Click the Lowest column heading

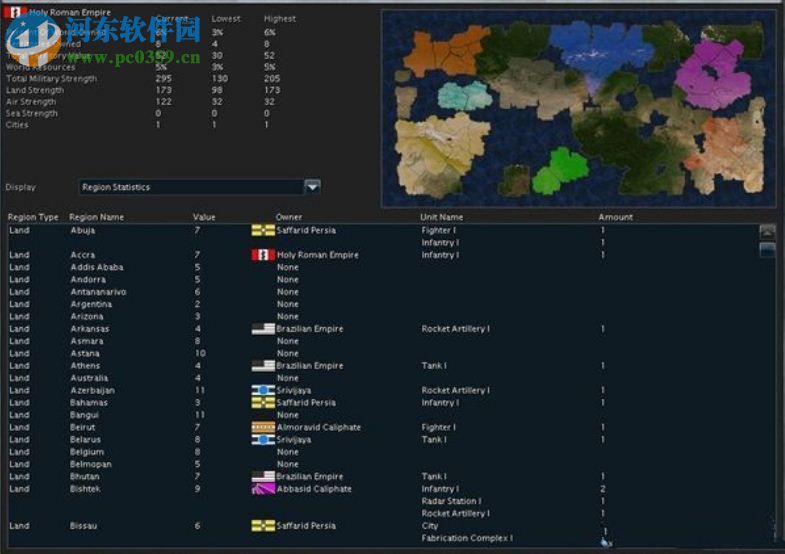tap(226, 19)
